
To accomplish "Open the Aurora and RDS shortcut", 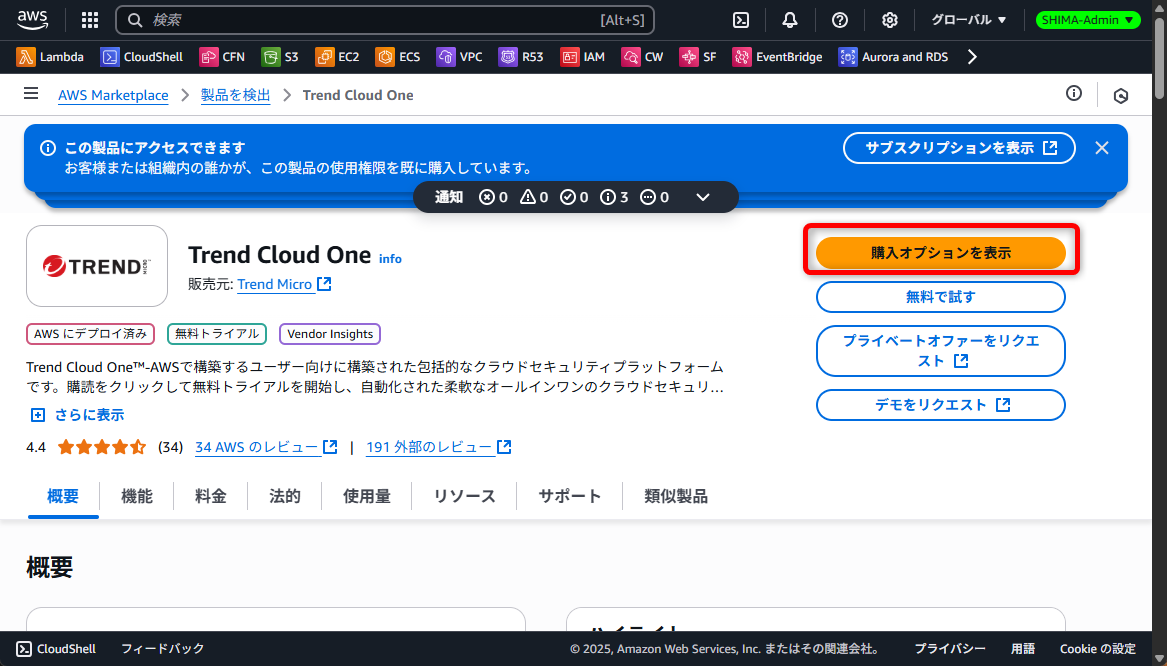I will pos(893,57).
